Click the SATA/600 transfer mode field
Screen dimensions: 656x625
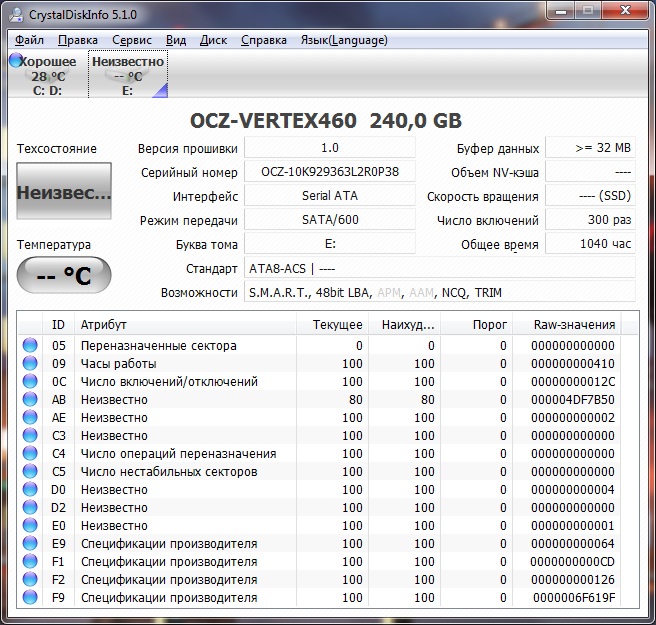click(x=330, y=220)
